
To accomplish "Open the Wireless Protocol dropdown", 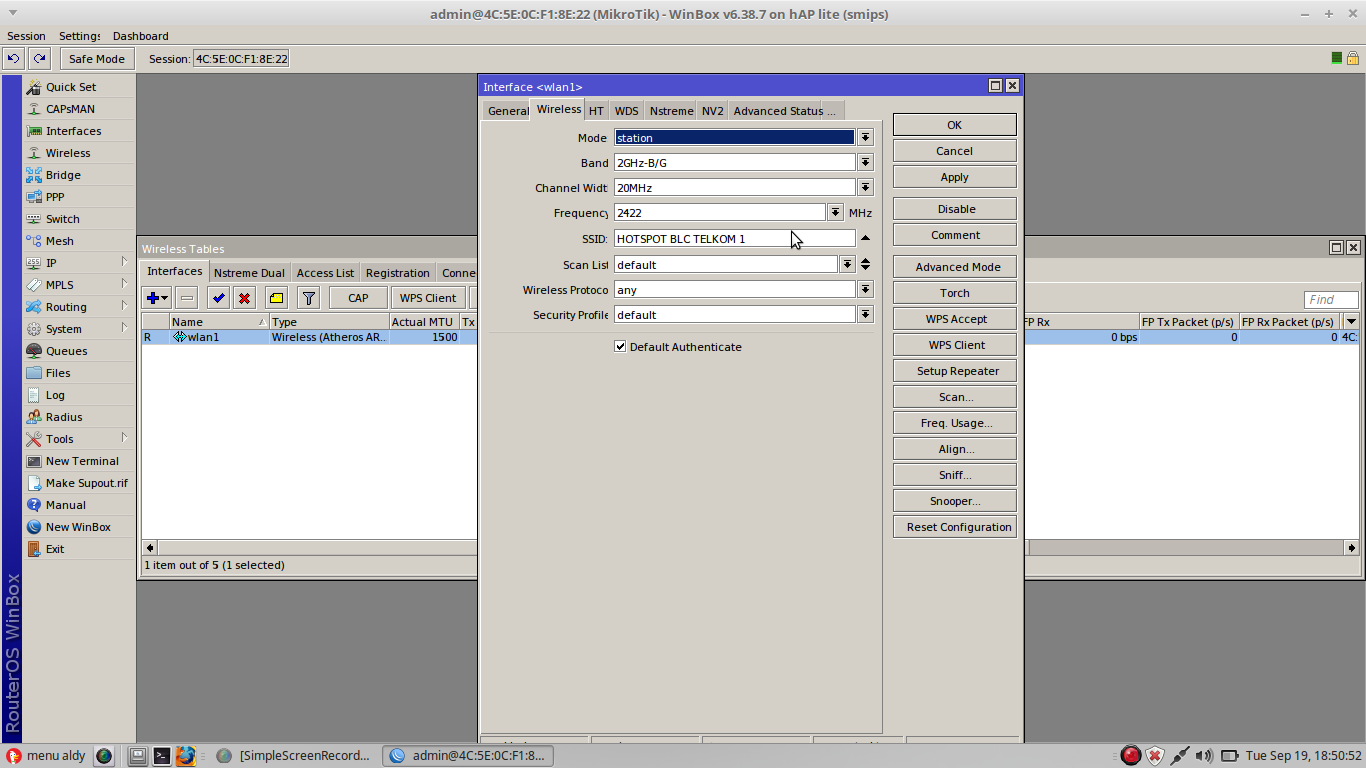I will (866, 290).
